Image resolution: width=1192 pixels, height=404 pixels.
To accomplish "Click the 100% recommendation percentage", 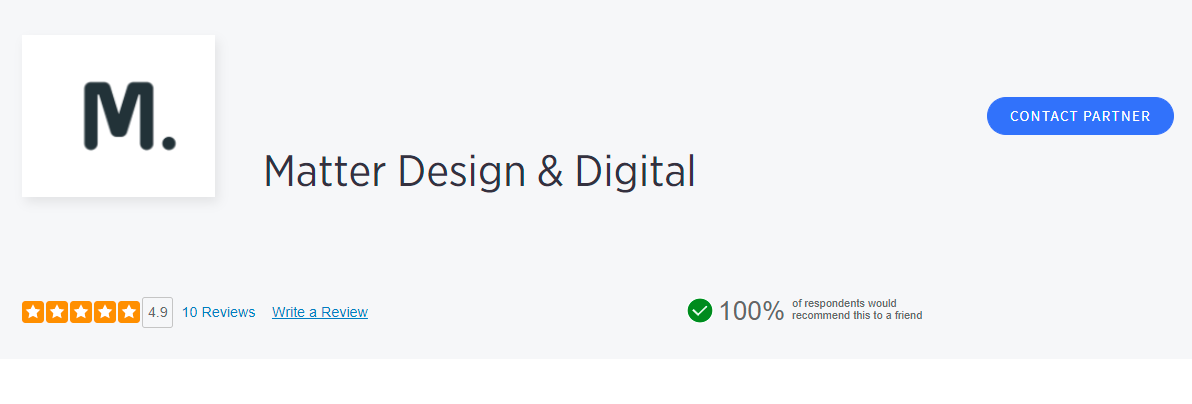I will click(751, 311).
